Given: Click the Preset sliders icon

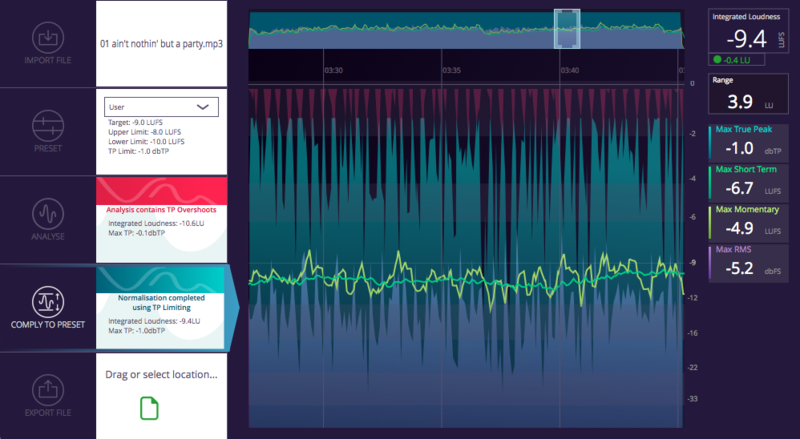Looking at the screenshot, I should [x=47, y=125].
